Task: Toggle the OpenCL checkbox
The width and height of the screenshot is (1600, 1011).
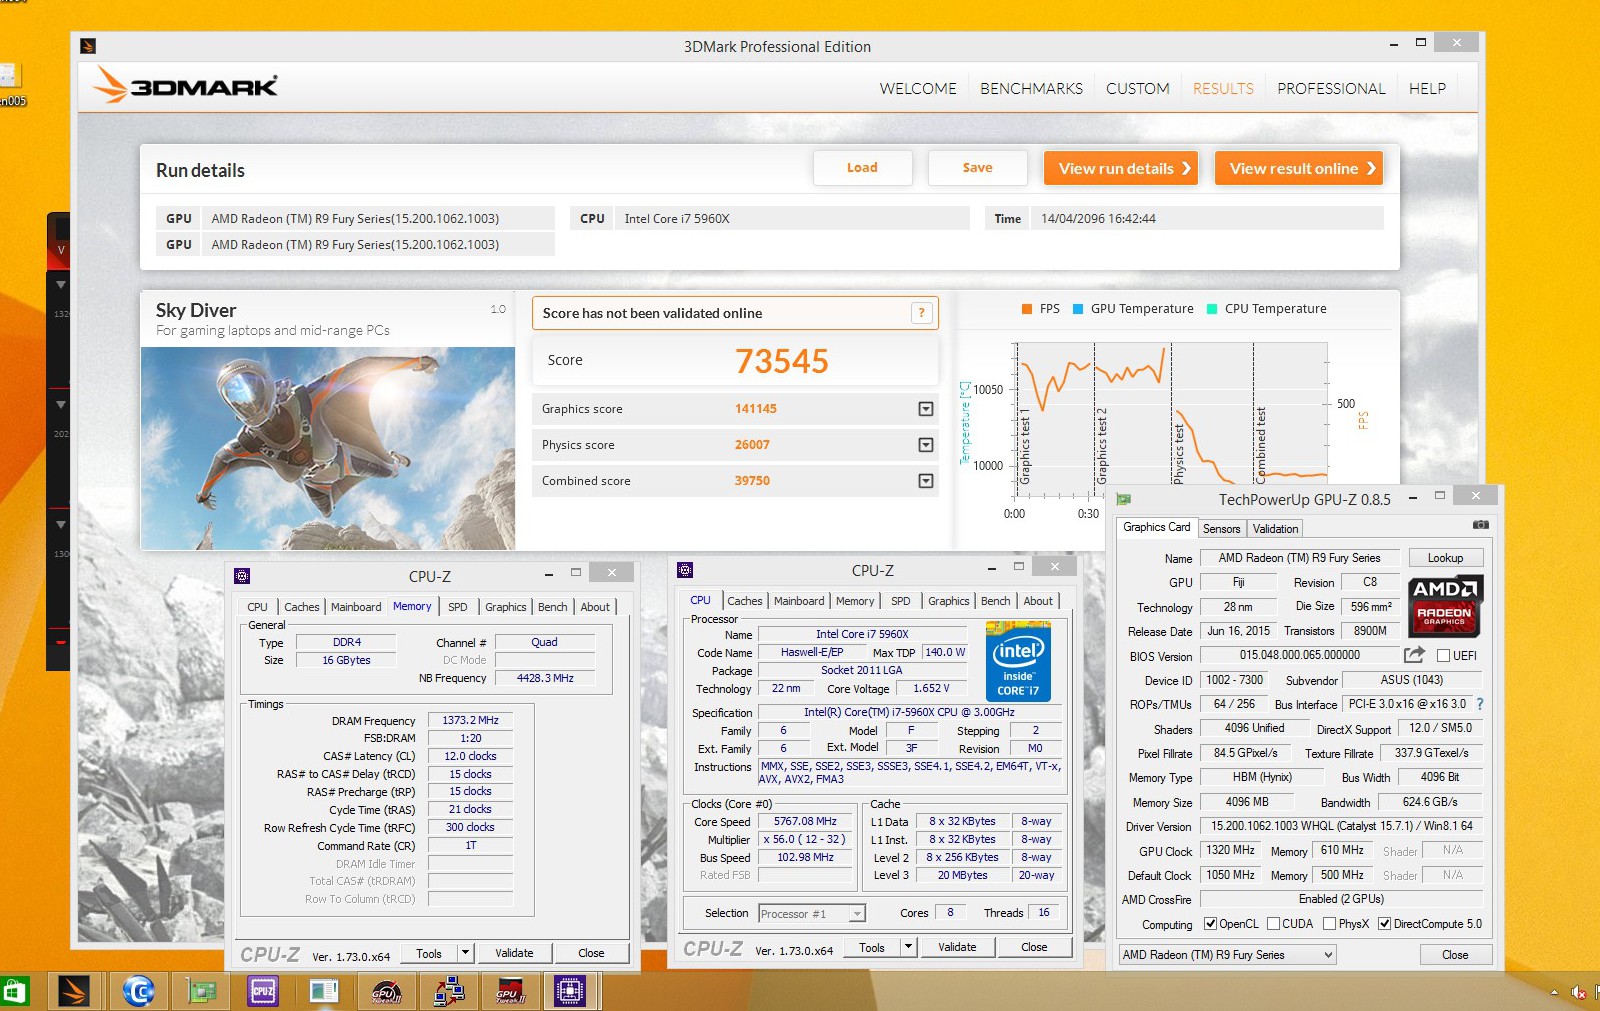Action: click(x=1211, y=924)
